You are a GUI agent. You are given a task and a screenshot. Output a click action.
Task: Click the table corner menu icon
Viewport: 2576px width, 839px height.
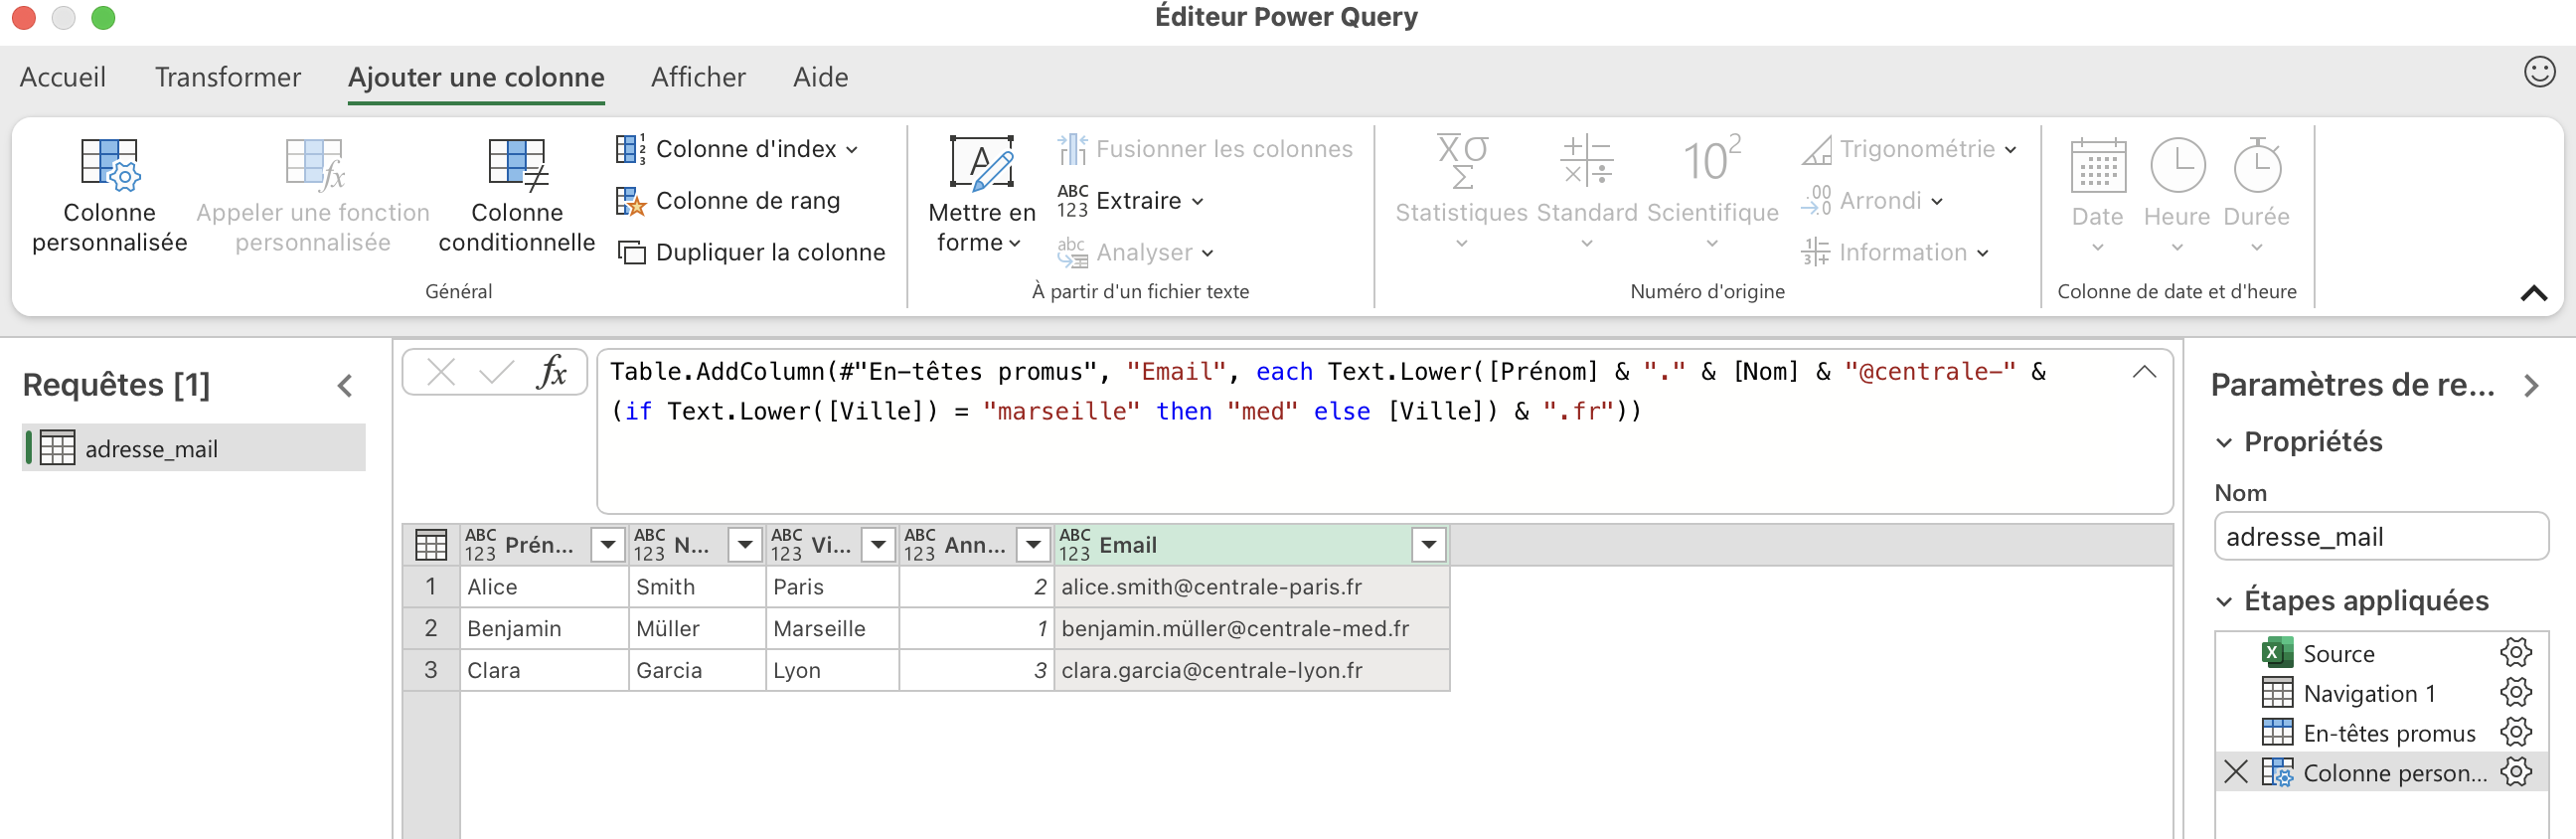[431, 545]
